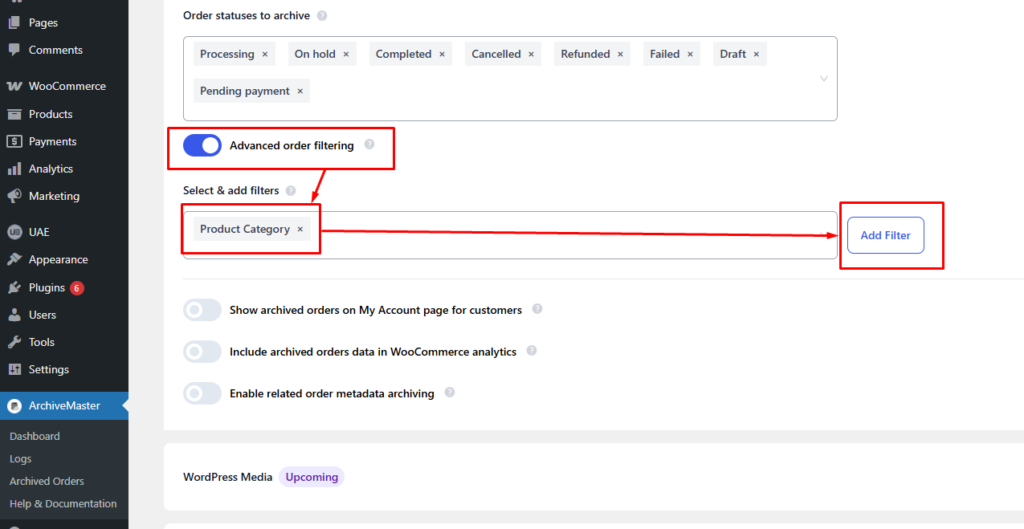Image resolution: width=1024 pixels, height=529 pixels.
Task: Disable the Advanced order filtering toggle
Action: (x=202, y=146)
